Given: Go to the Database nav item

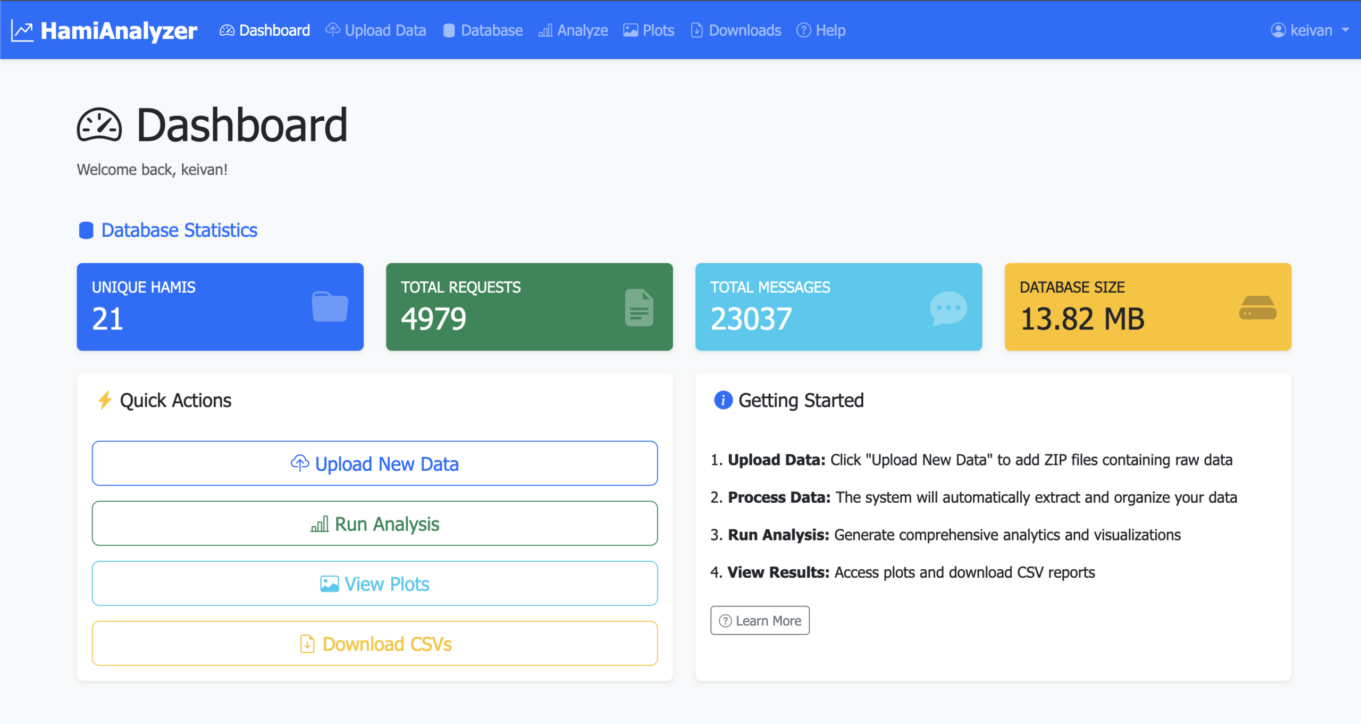Looking at the screenshot, I should point(482,30).
